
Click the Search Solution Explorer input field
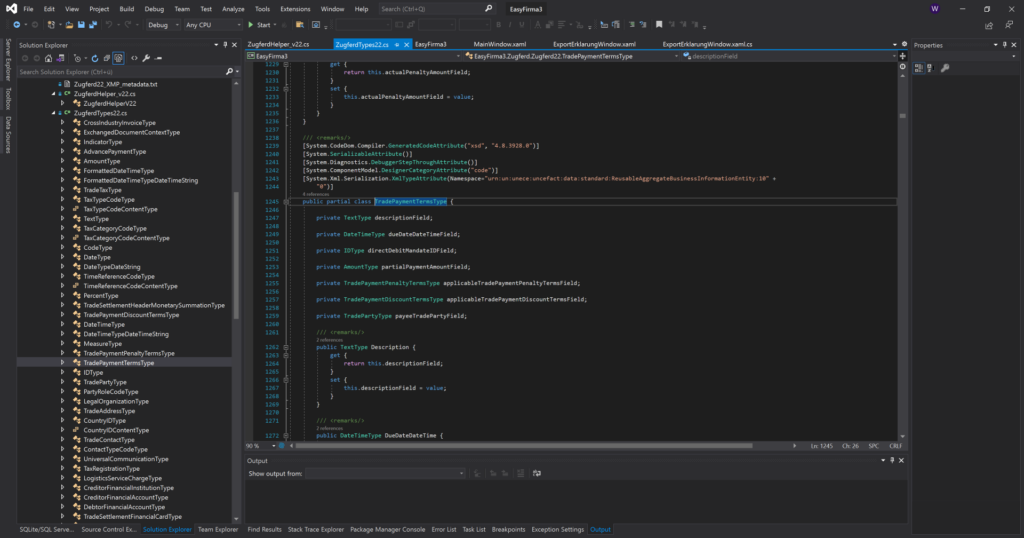pos(121,72)
